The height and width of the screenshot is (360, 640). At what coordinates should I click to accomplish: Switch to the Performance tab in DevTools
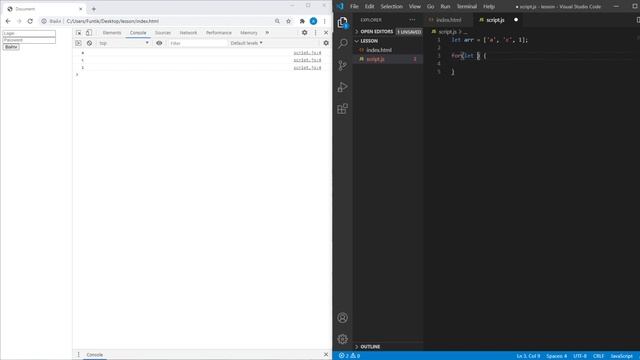pyautogui.click(x=218, y=33)
